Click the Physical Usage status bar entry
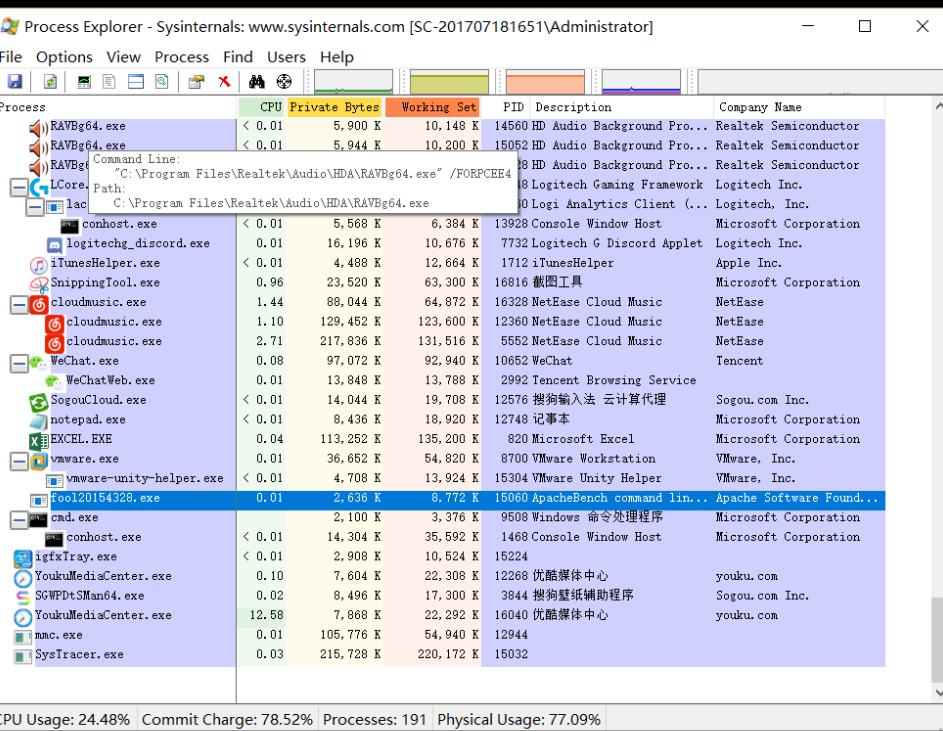The image size is (943, 731). tap(519, 720)
